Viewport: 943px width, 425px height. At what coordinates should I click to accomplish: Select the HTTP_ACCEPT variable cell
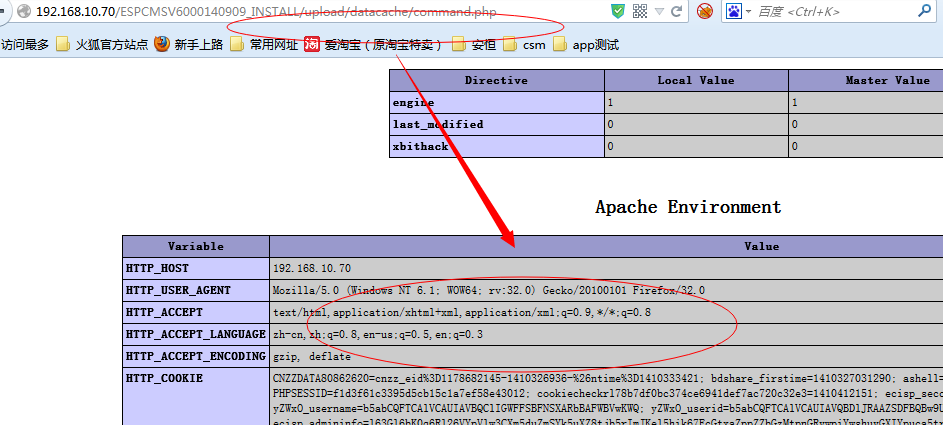coord(196,313)
